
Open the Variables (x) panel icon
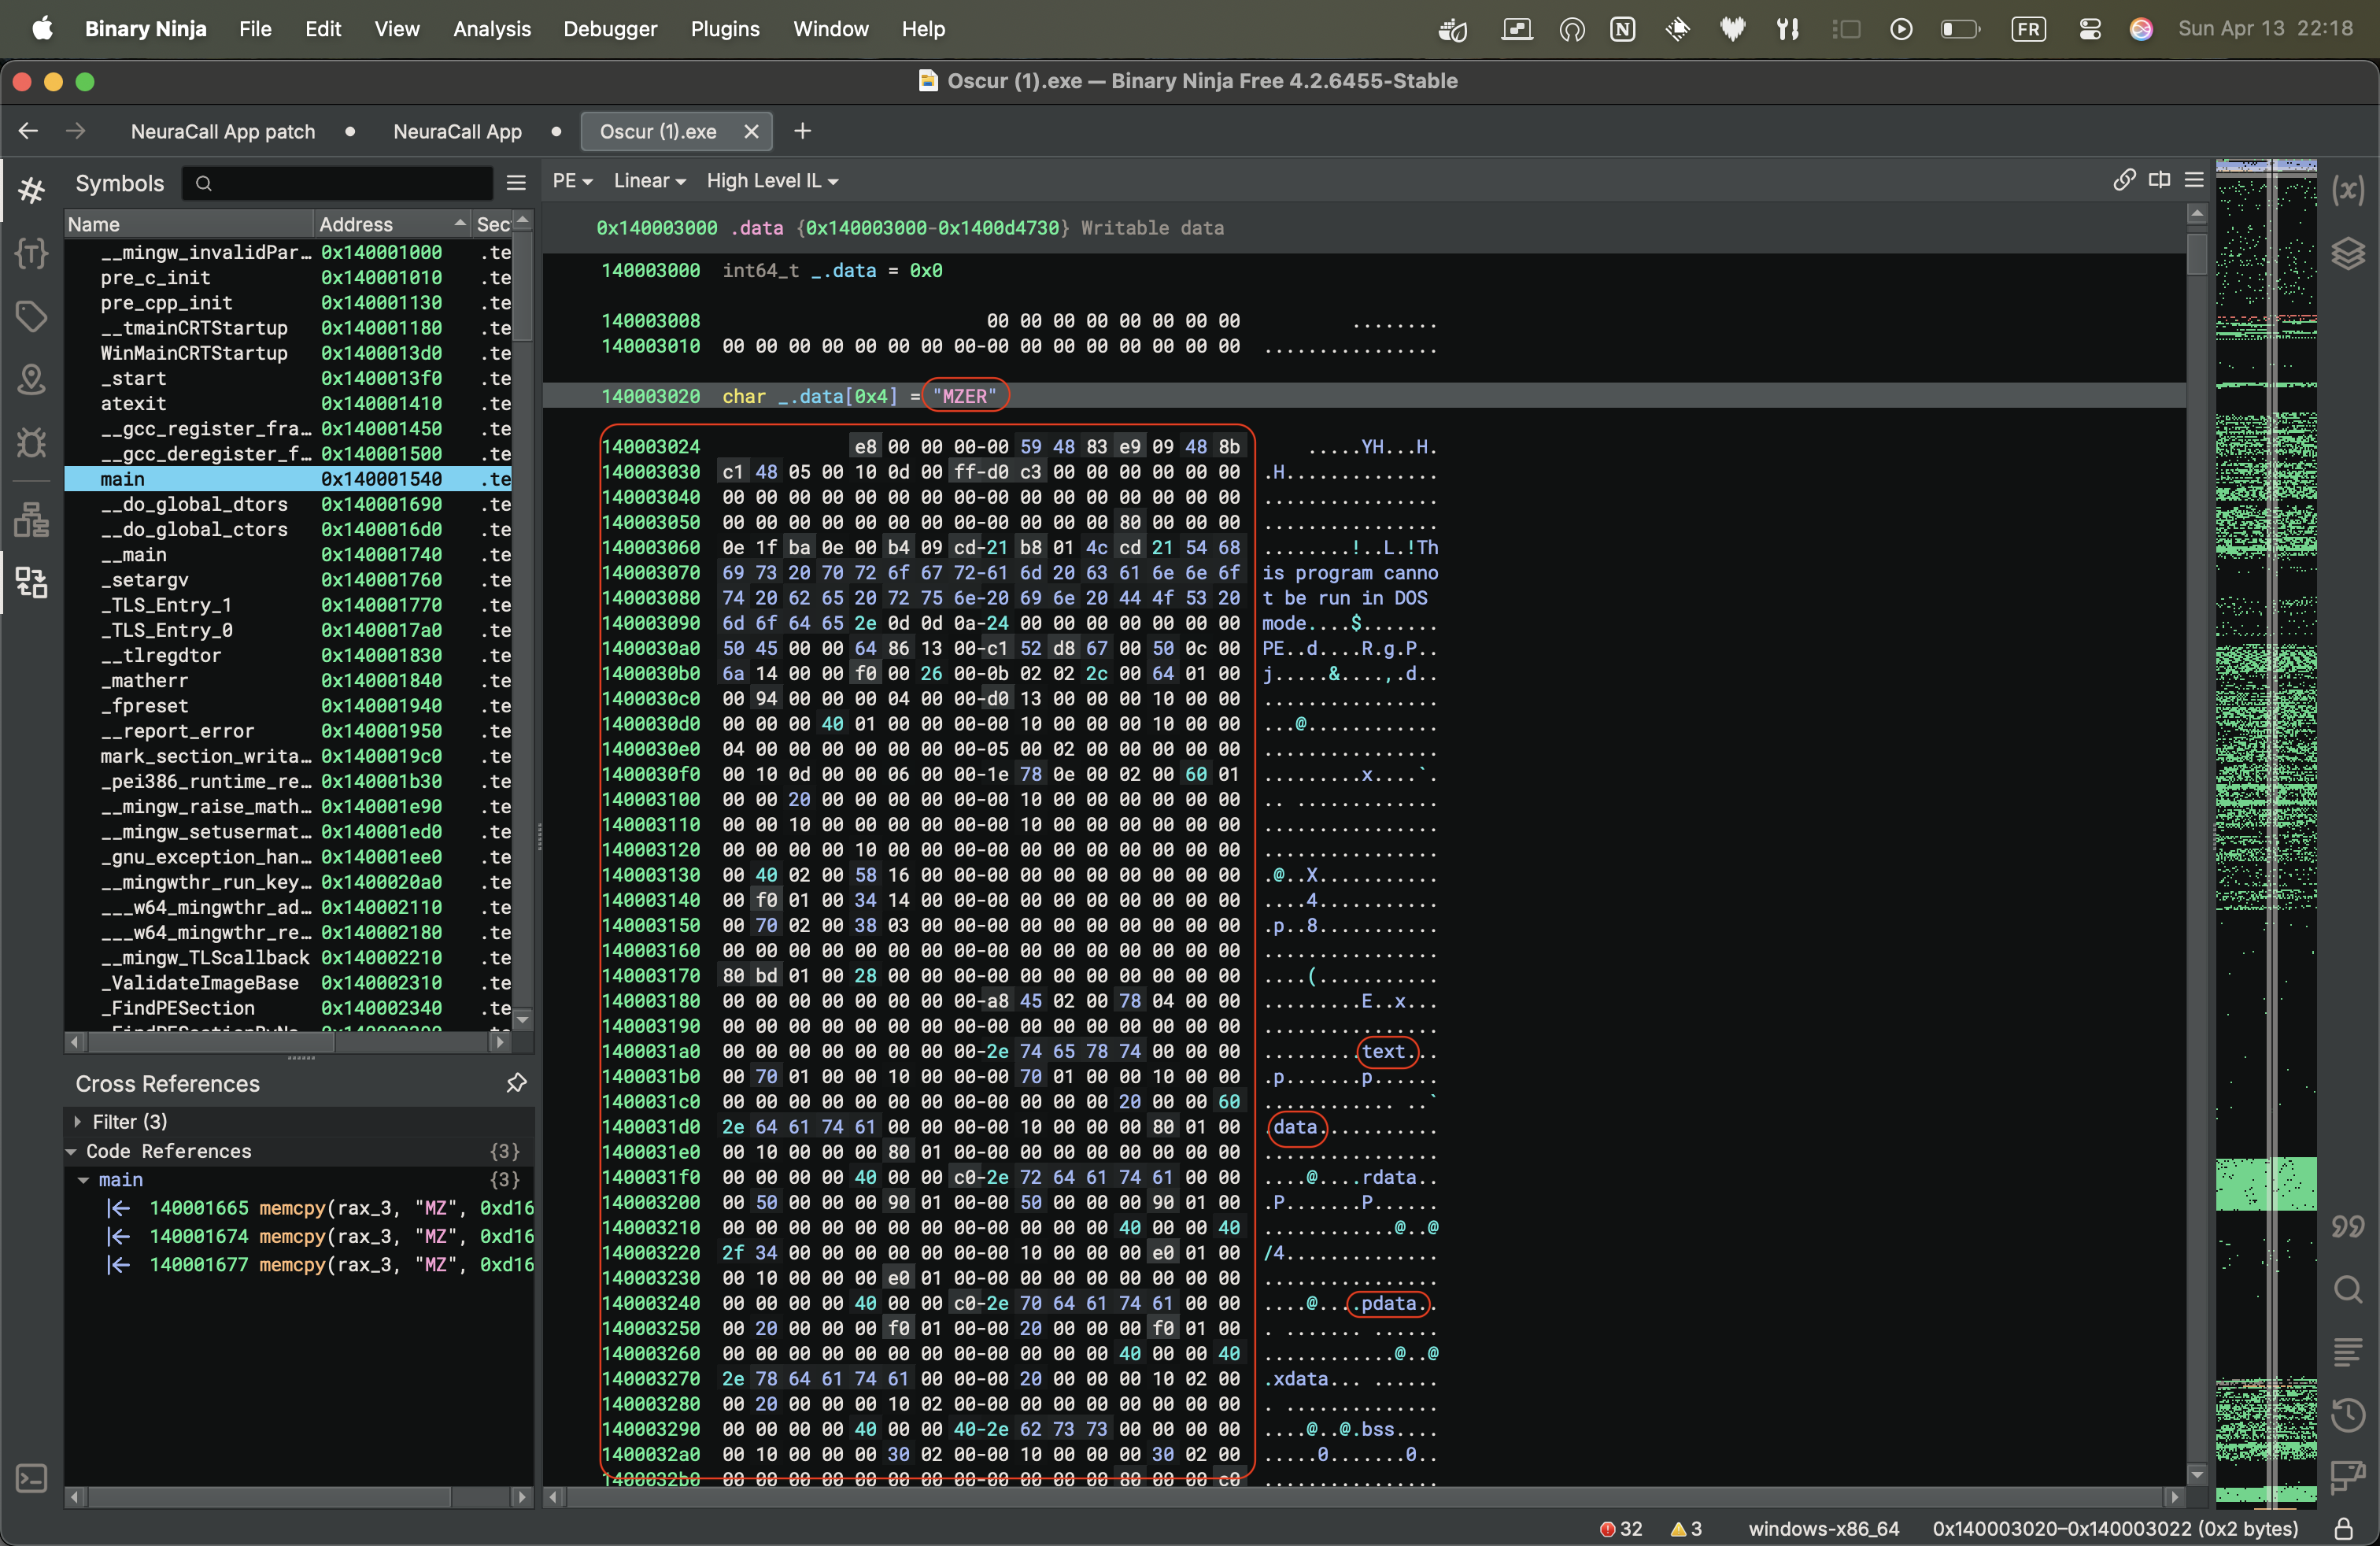(2347, 190)
